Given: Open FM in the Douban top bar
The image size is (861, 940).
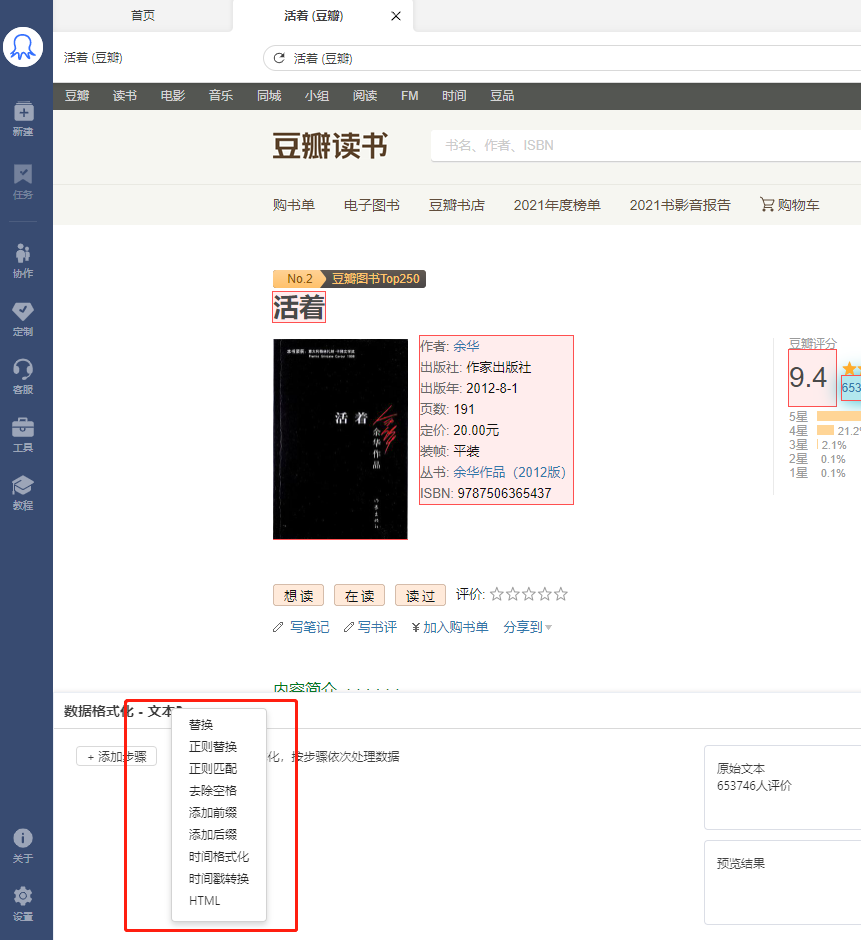Looking at the screenshot, I should 410,96.
